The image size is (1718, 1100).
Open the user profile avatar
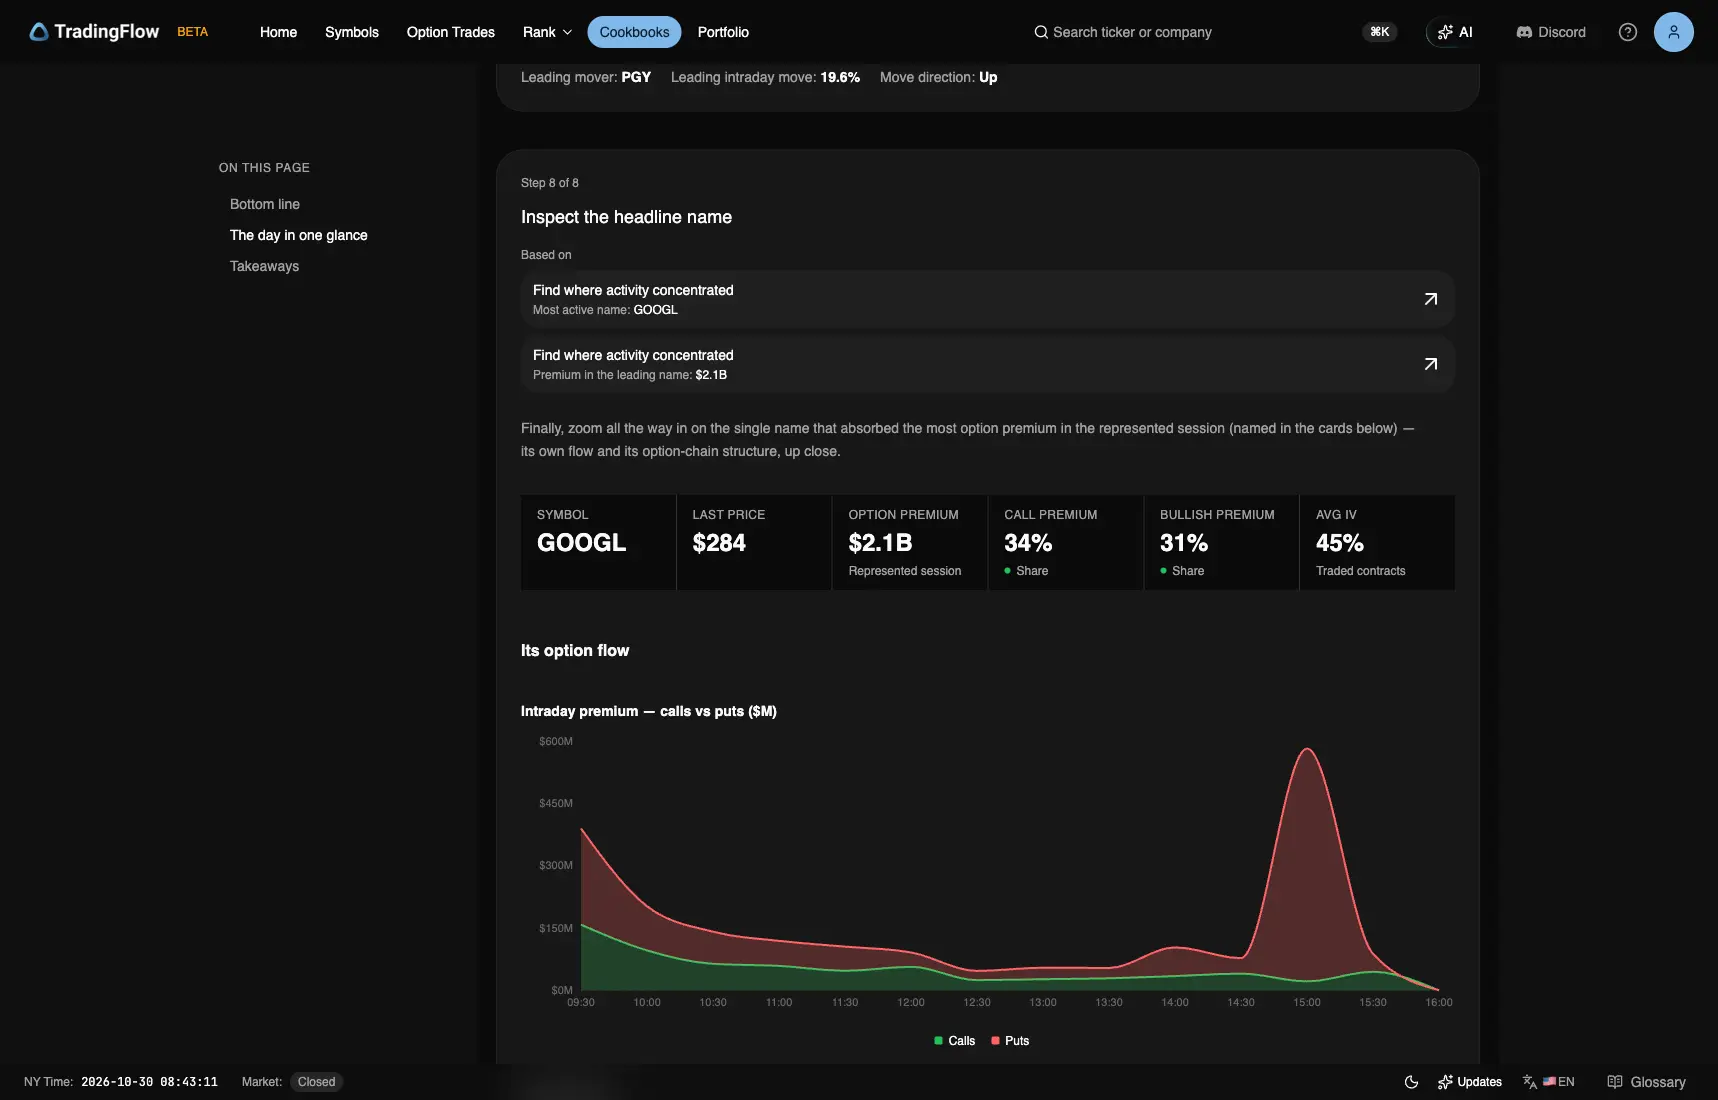pyautogui.click(x=1674, y=32)
